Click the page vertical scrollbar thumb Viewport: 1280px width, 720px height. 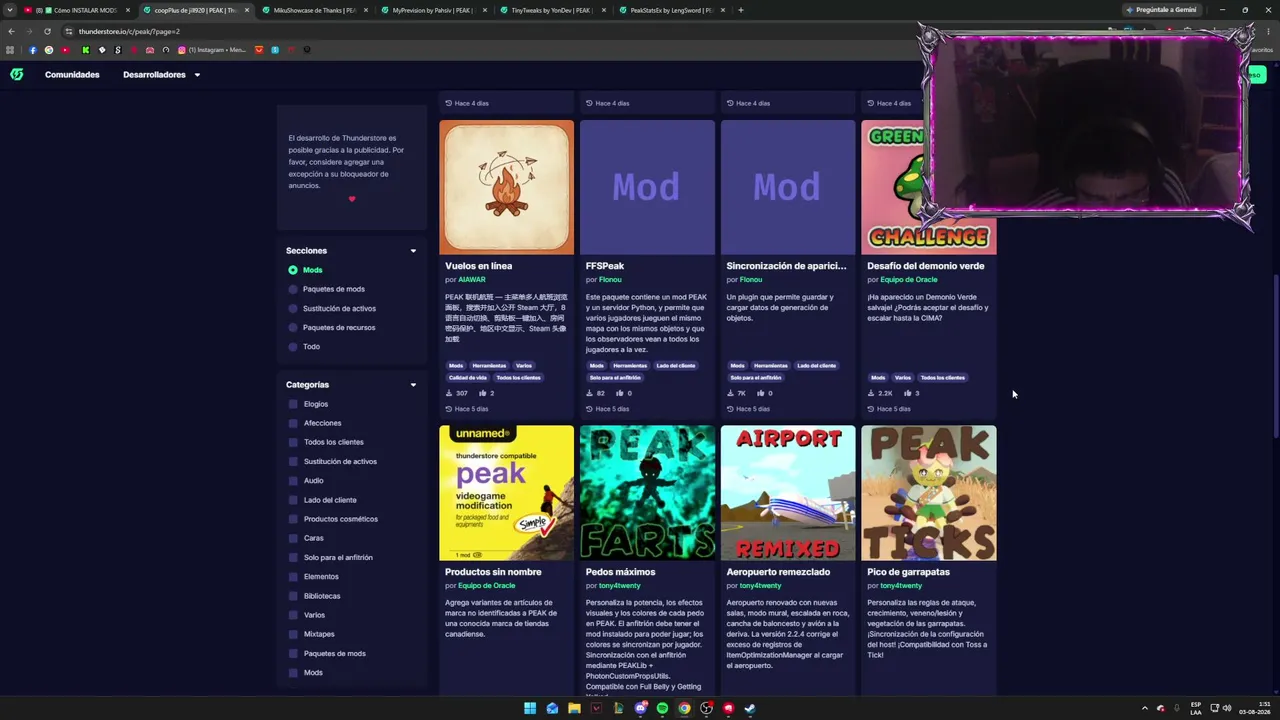1276,355
